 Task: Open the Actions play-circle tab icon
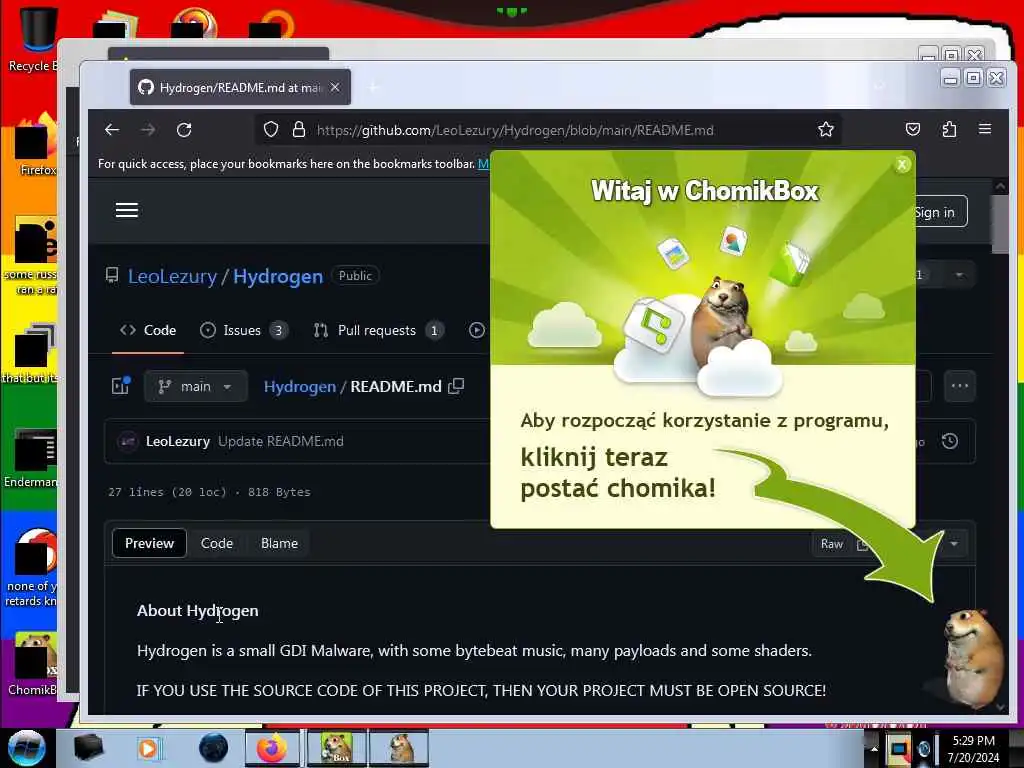(477, 330)
